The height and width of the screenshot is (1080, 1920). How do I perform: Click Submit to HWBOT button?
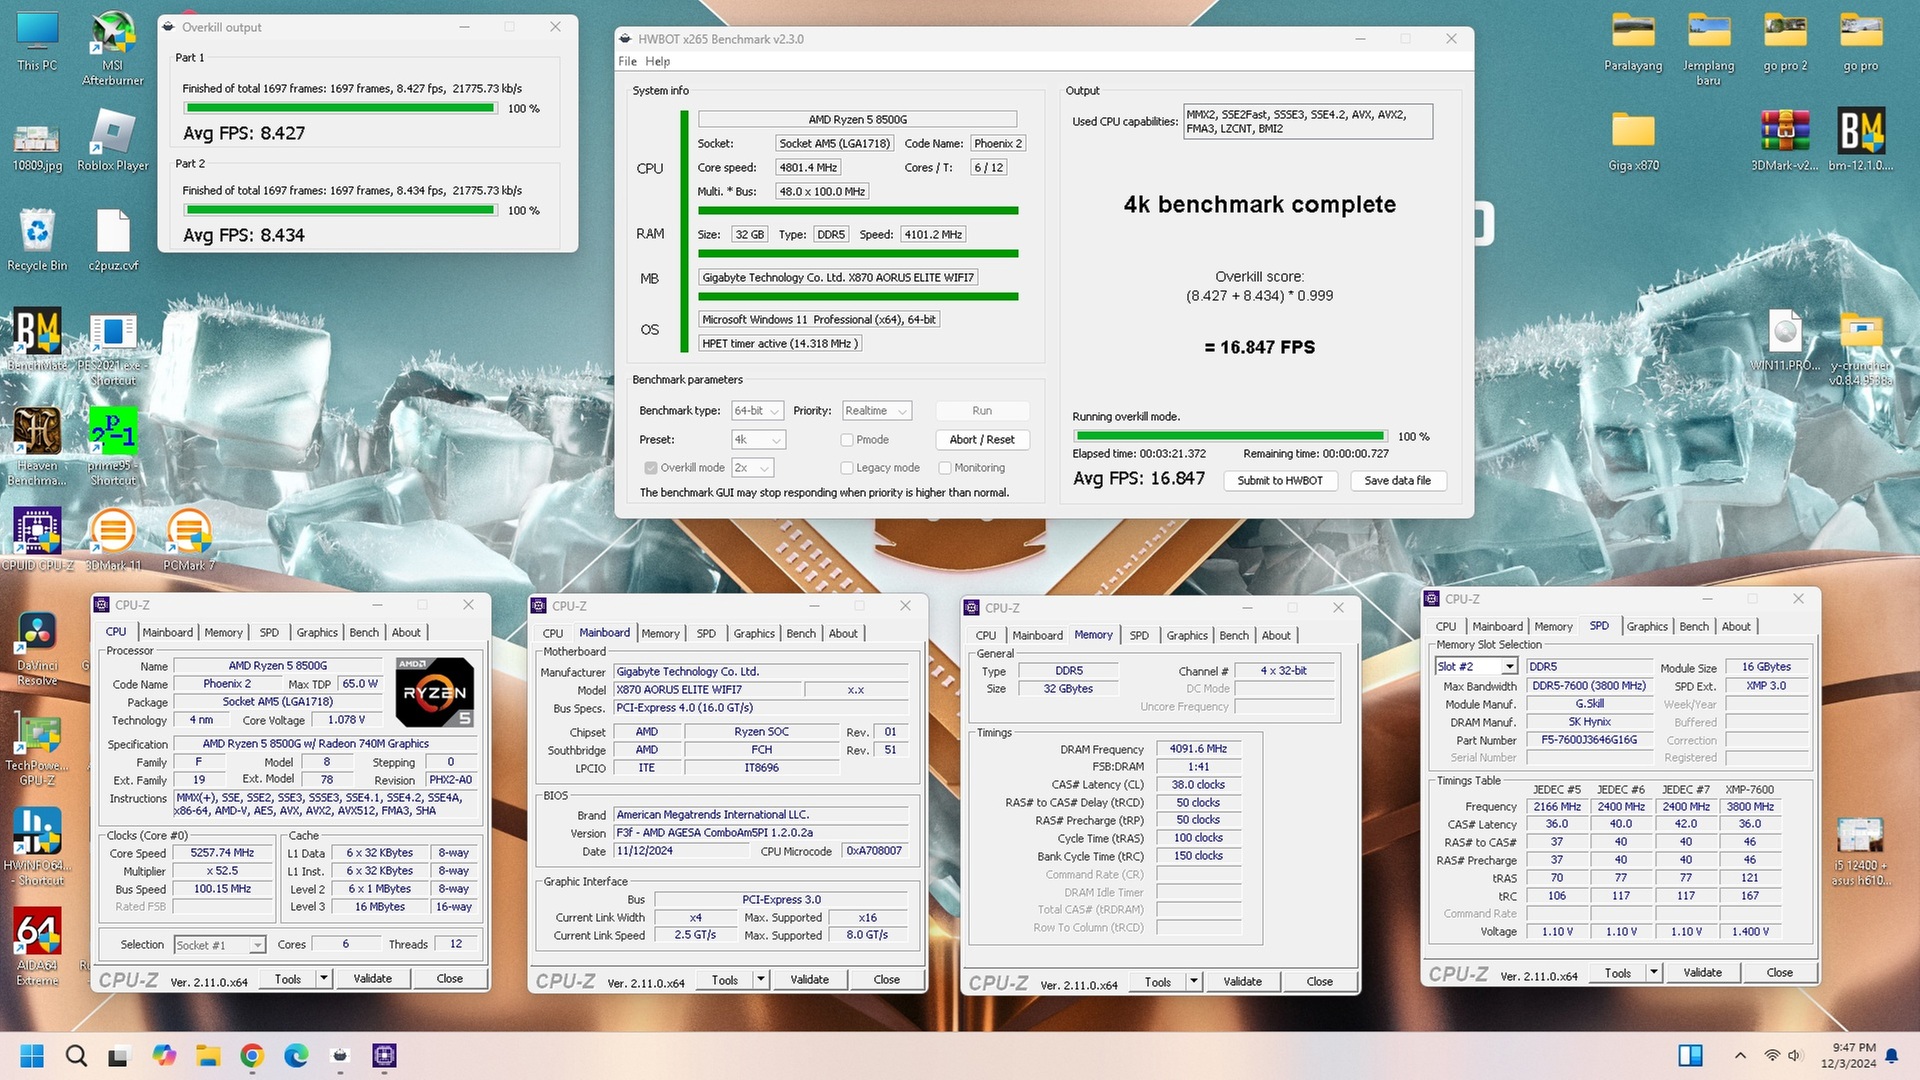1280,481
